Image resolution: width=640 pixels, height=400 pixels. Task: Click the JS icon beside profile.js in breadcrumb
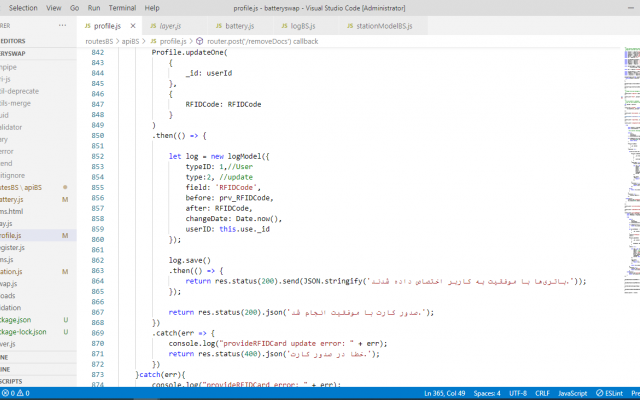(x=153, y=41)
